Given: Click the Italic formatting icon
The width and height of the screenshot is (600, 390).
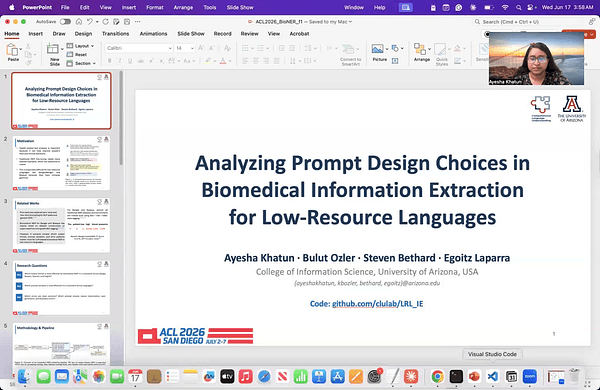Looking at the screenshot, I should 120,61.
